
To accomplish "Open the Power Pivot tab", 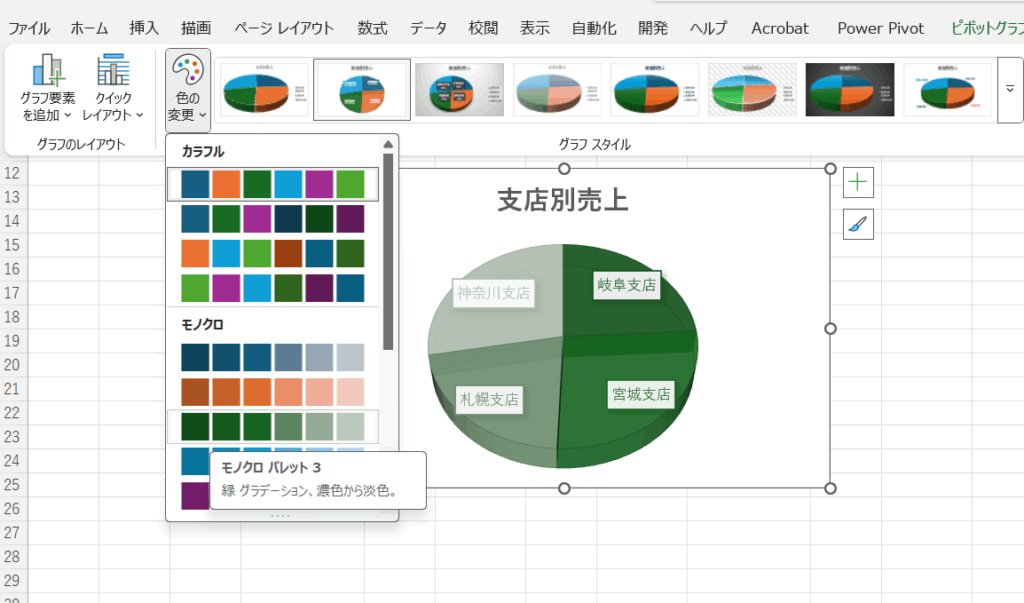I will (x=881, y=28).
